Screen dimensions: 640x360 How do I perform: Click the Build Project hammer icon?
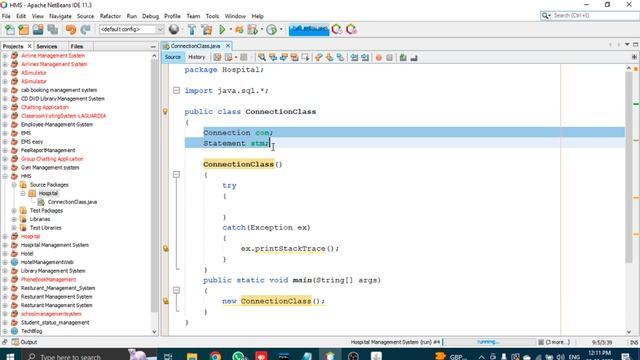tap(192, 29)
